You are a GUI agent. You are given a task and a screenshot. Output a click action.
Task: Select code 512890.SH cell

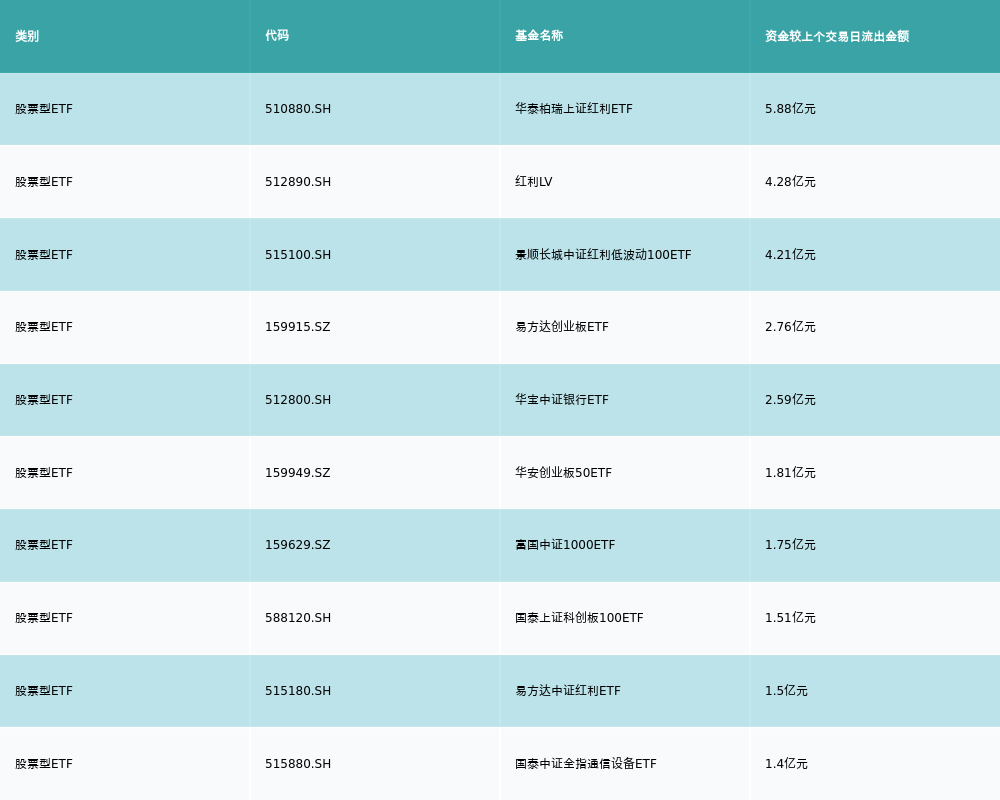tap(298, 182)
